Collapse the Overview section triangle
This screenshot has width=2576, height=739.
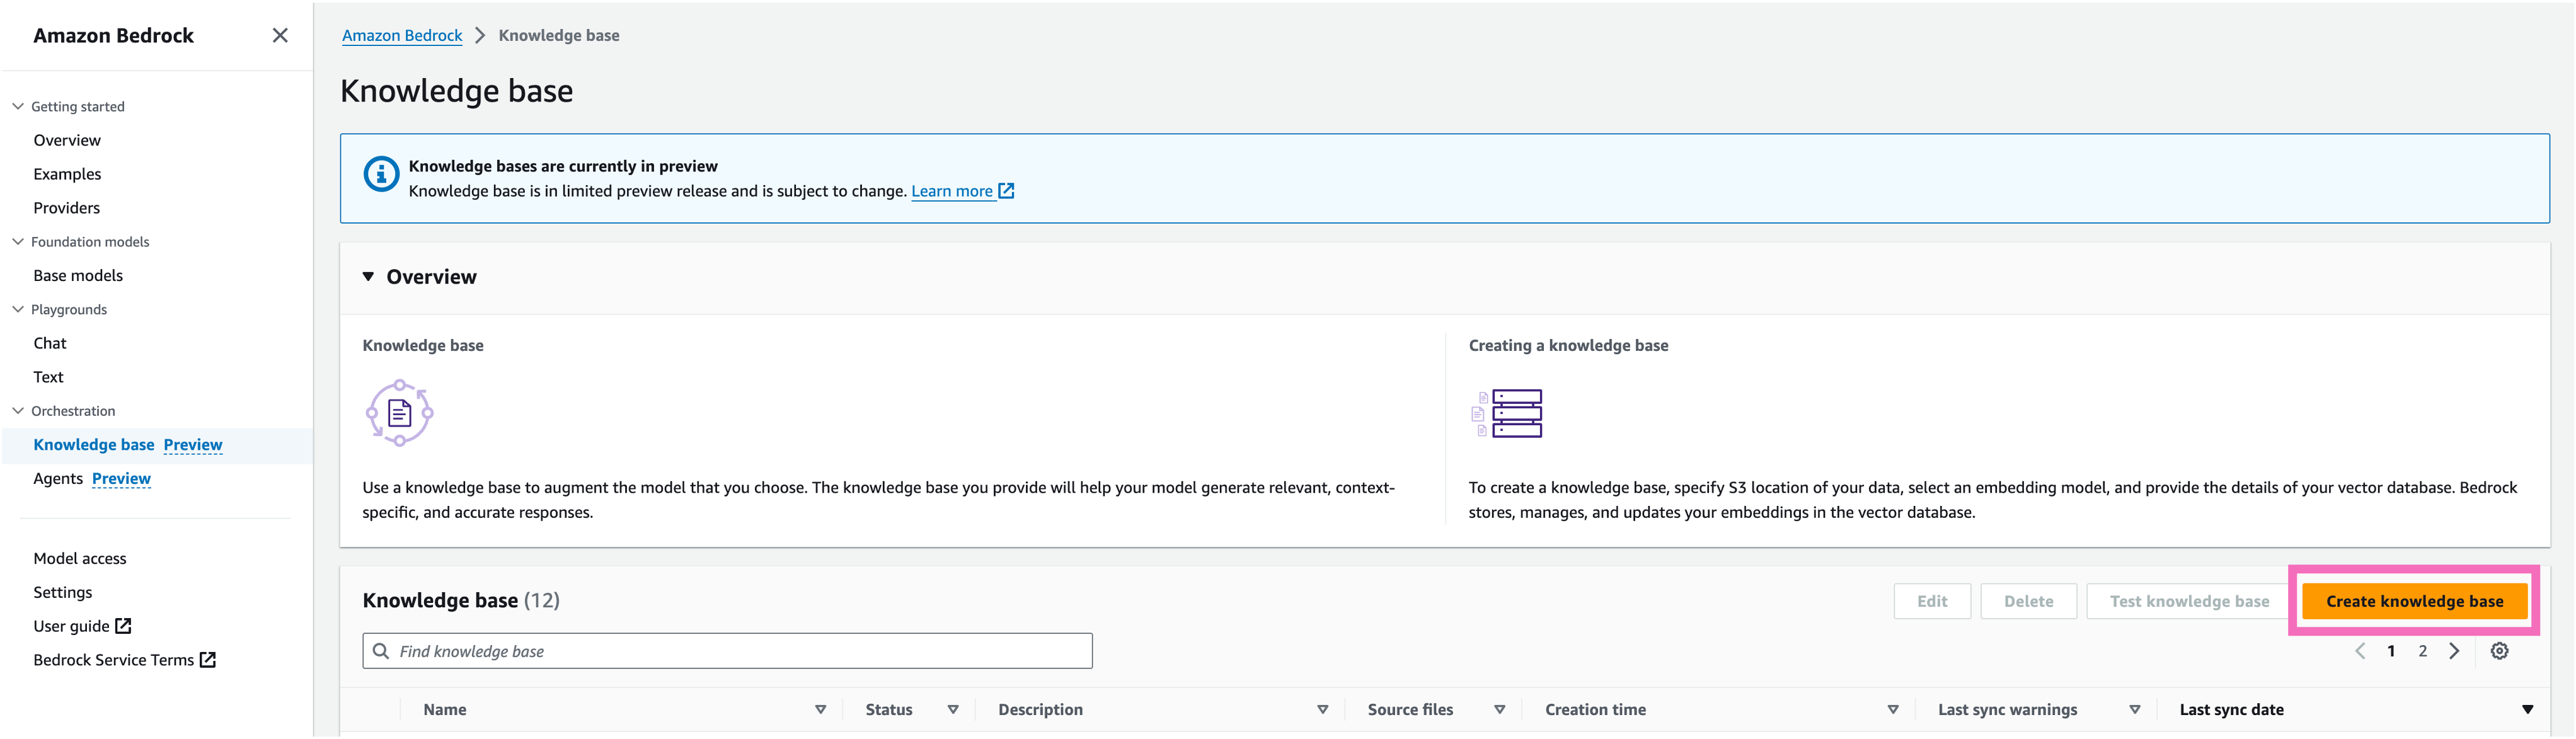coord(368,277)
